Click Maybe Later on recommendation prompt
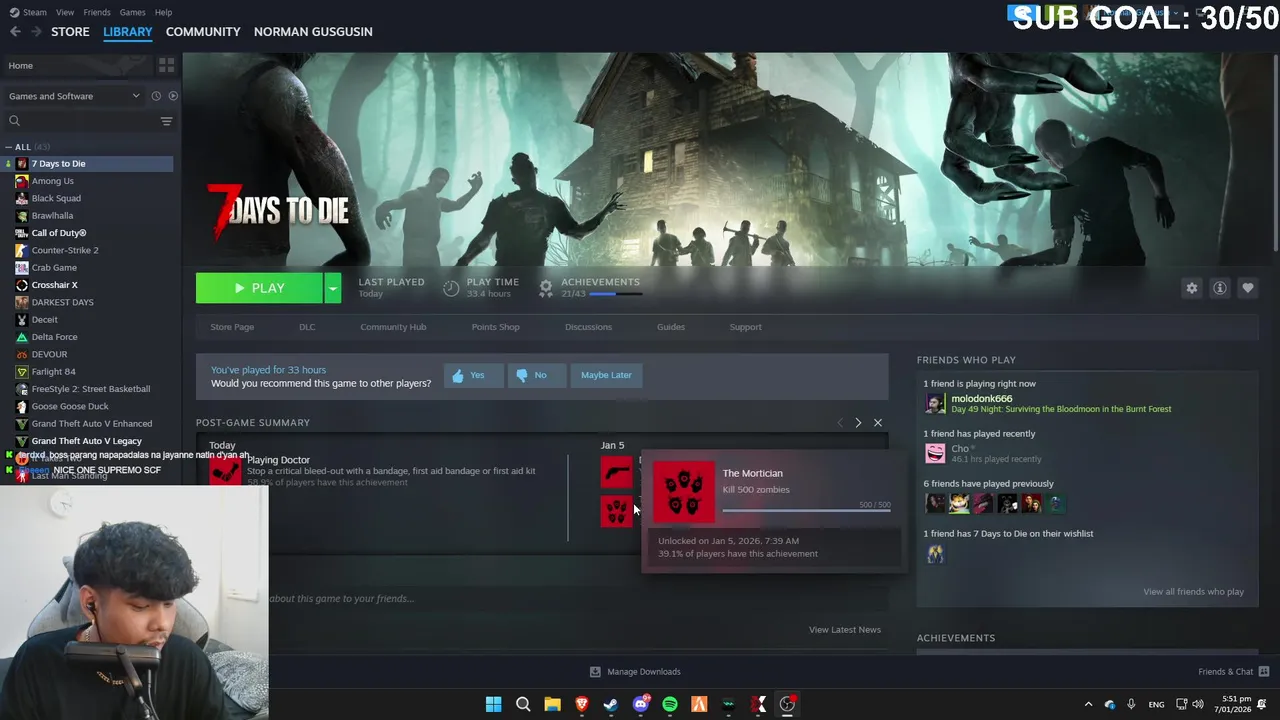The width and height of the screenshot is (1280, 720). [x=606, y=375]
